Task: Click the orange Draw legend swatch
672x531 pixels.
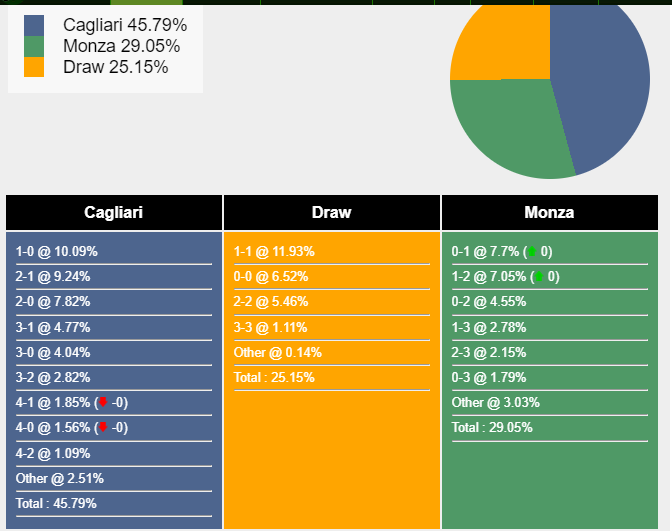Action: (34, 67)
